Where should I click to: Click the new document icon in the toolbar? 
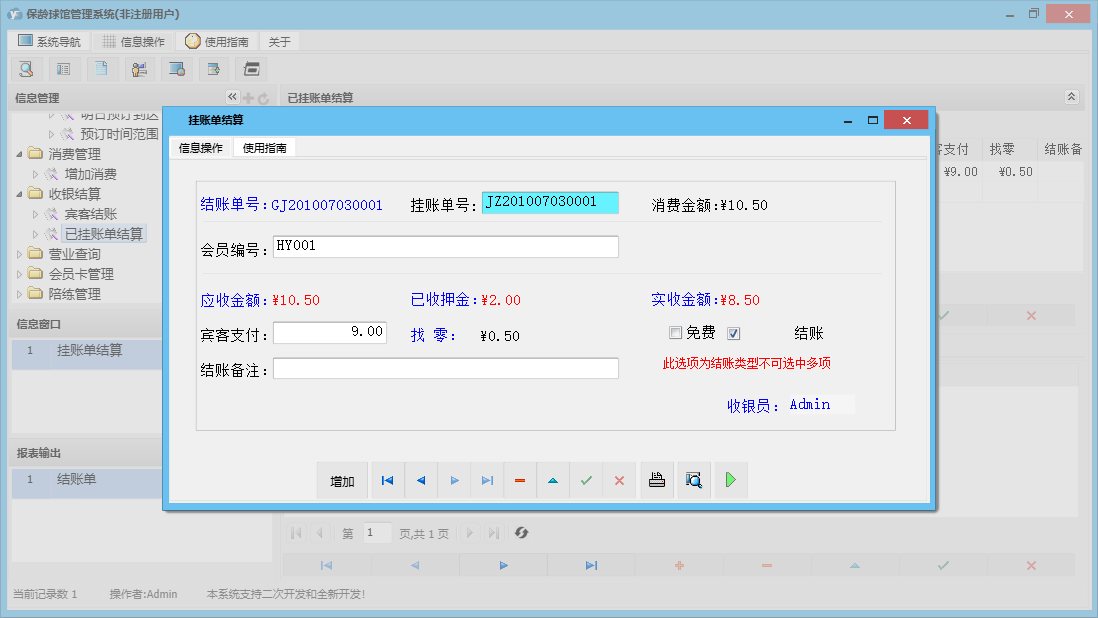(x=102, y=69)
